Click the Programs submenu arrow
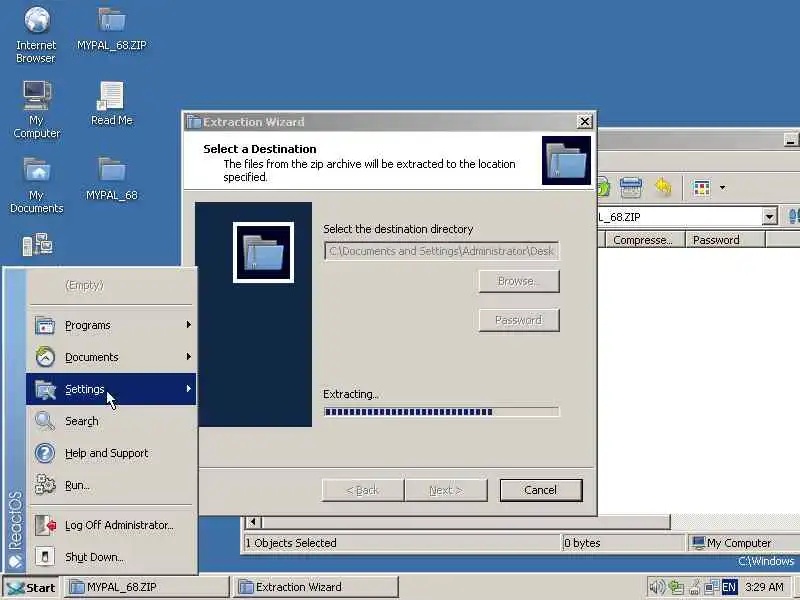Screen dimensions: 800x600 [x=189, y=324]
